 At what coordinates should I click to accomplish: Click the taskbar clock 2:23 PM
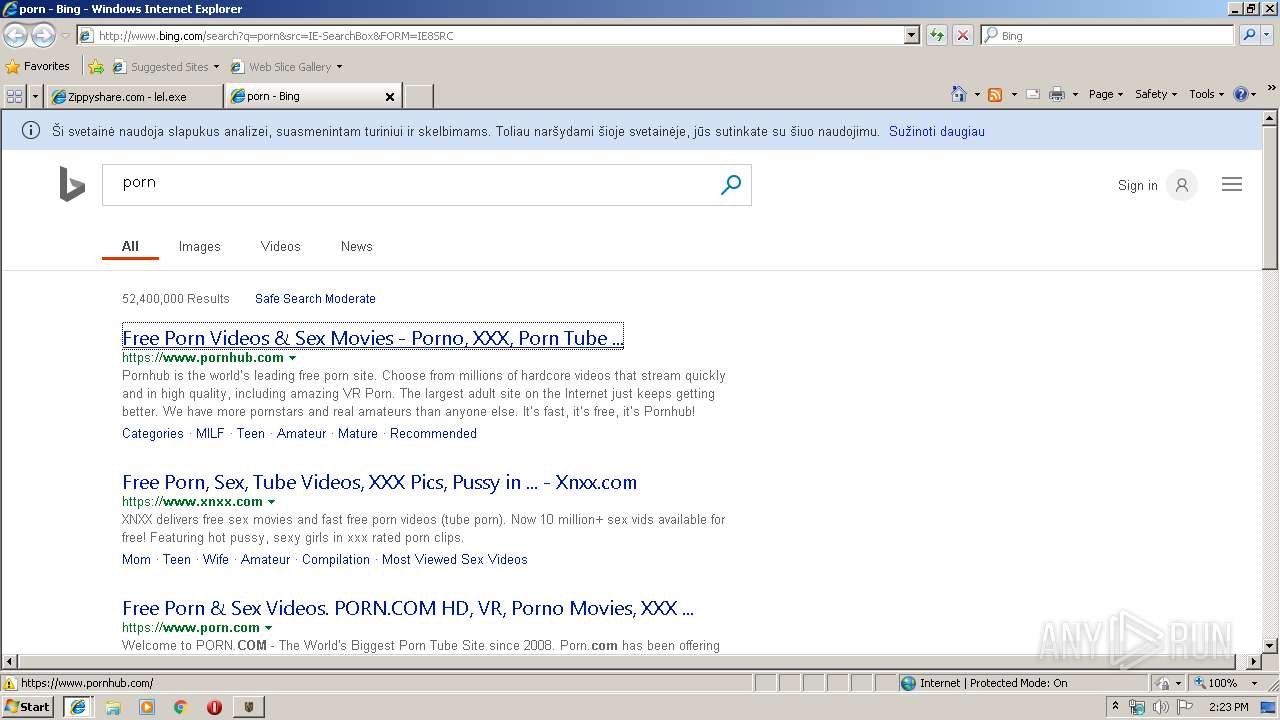[1229, 707]
